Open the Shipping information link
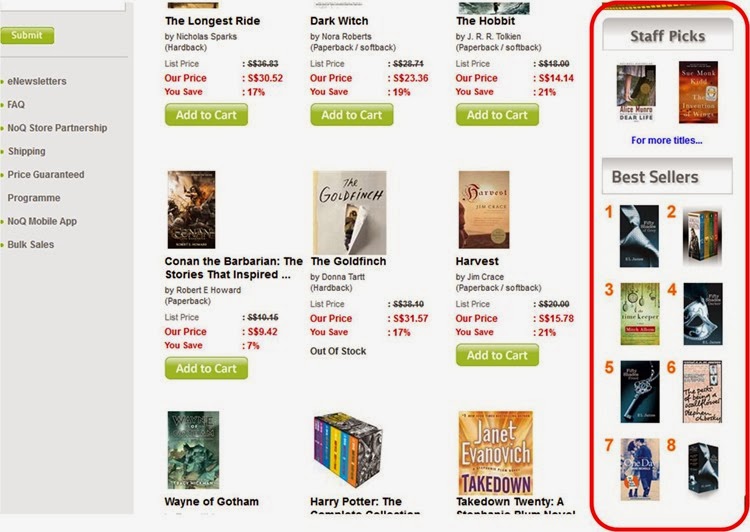750x532 pixels. coord(27,151)
